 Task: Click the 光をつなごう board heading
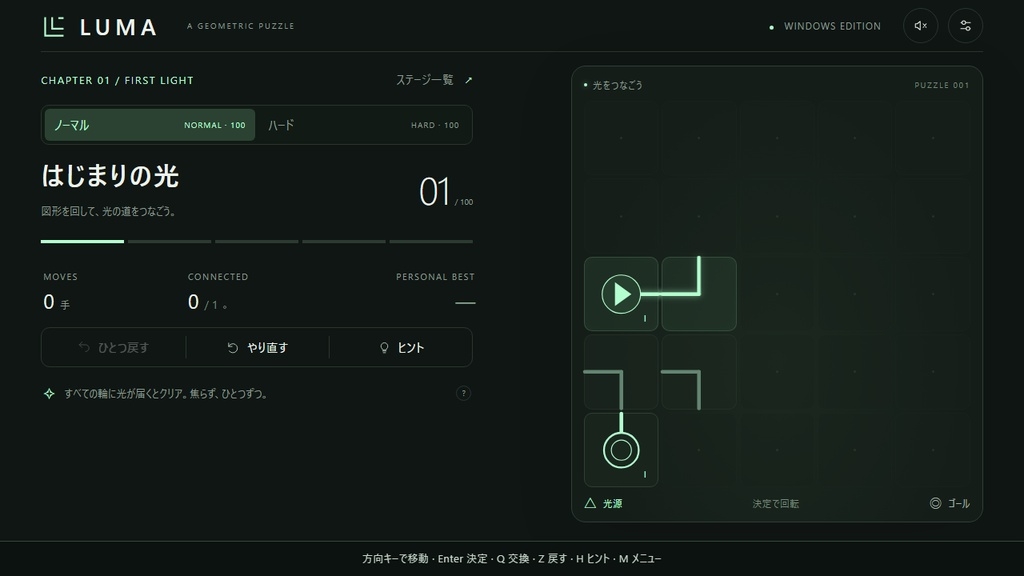617,85
